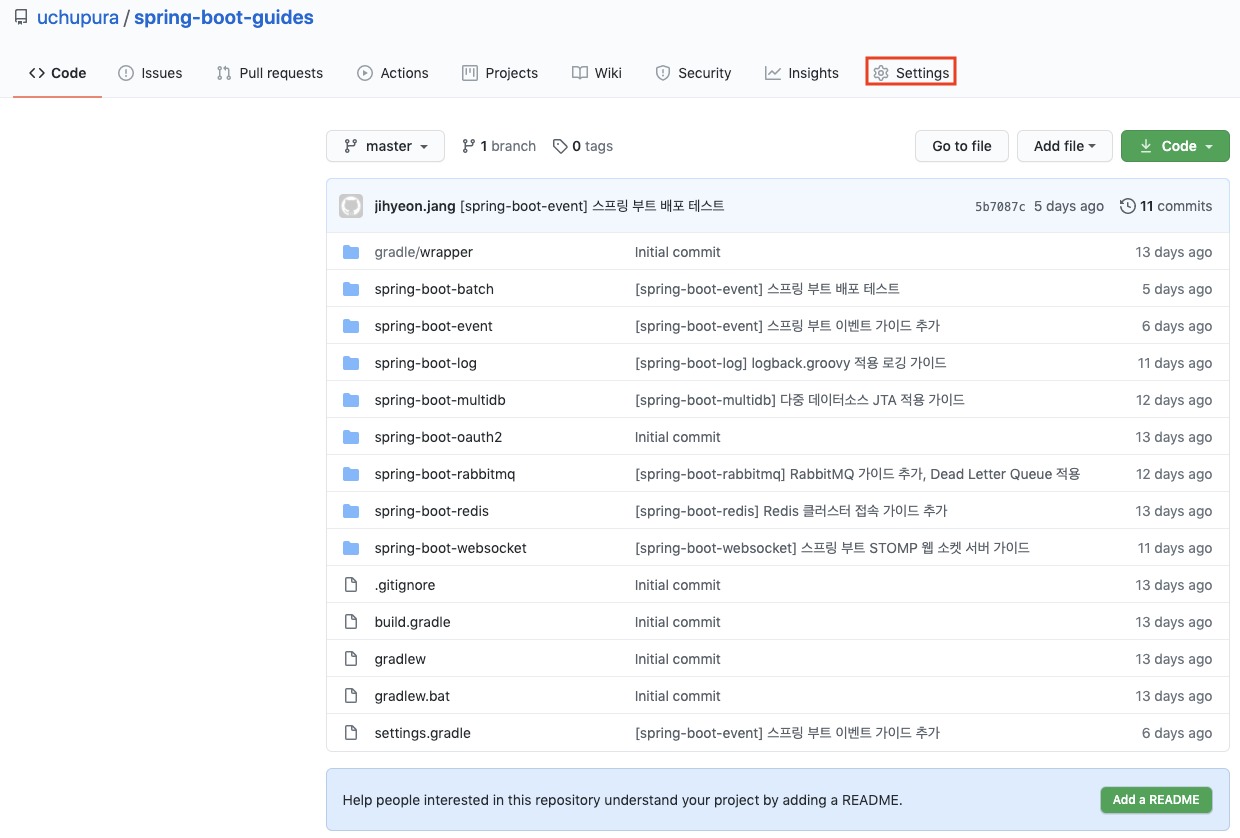Open the spring-boot-redis folder
This screenshot has width=1240, height=838.
pyautogui.click(x=432, y=511)
